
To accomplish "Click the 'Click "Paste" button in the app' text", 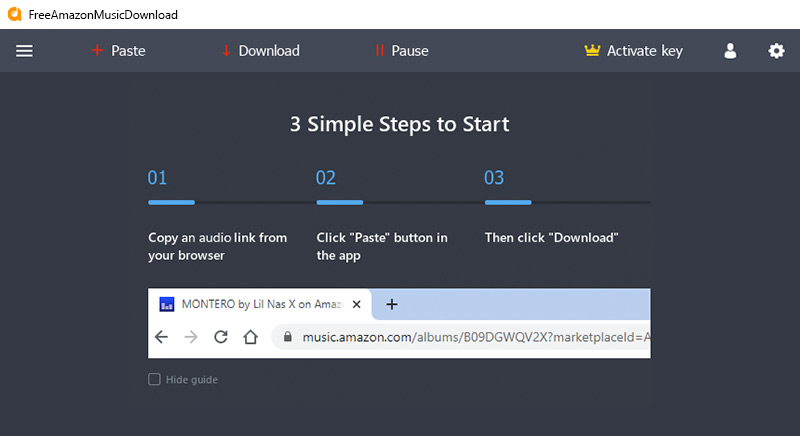I will click(382, 246).
